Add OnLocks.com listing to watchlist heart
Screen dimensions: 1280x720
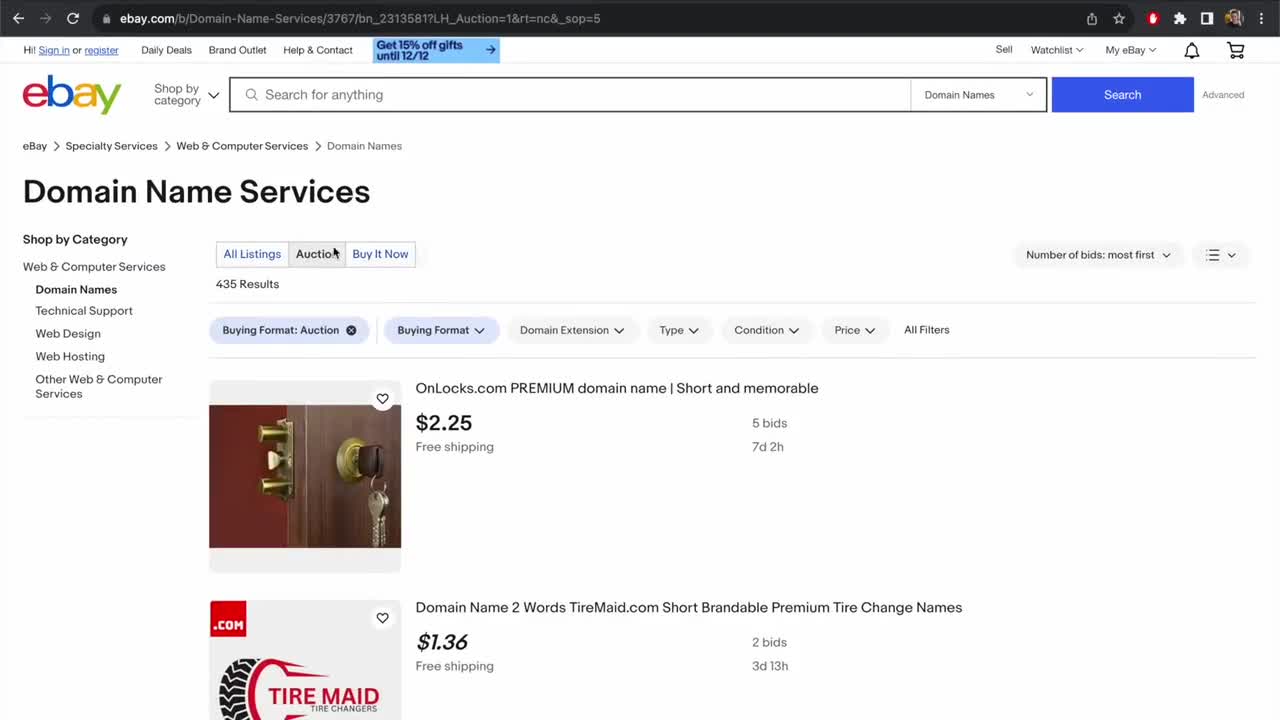[382, 399]
